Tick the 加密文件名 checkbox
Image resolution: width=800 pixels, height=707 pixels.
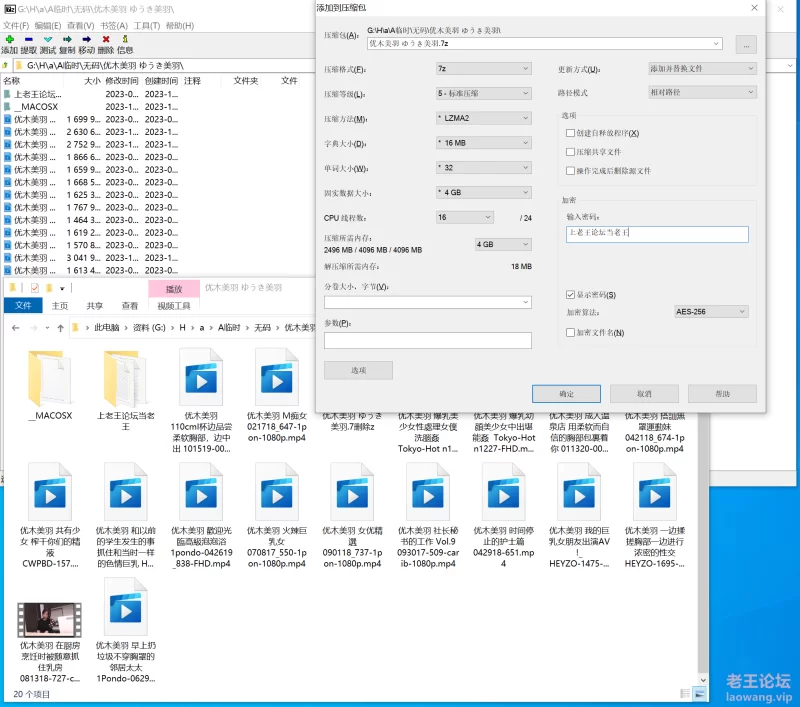click(x=570, y=333)
